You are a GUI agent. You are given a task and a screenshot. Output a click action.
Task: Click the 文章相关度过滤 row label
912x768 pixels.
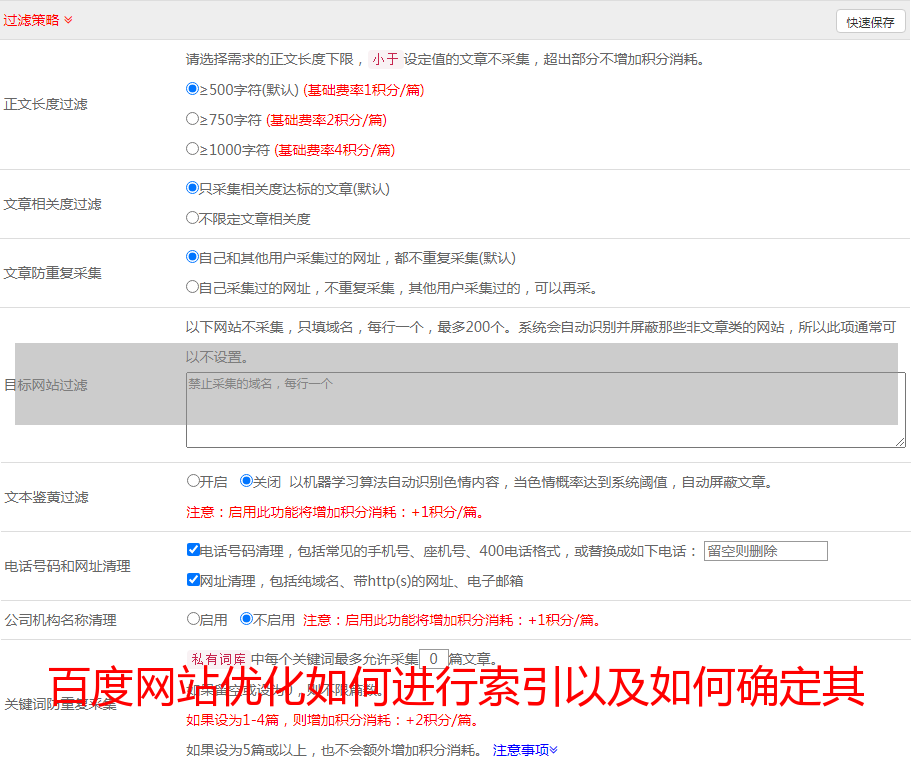[52, 204]
